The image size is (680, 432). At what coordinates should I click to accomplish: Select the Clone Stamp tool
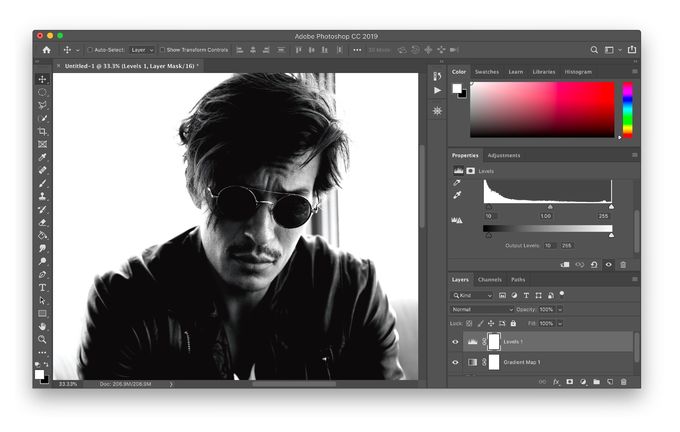click(x=42, y=196)
